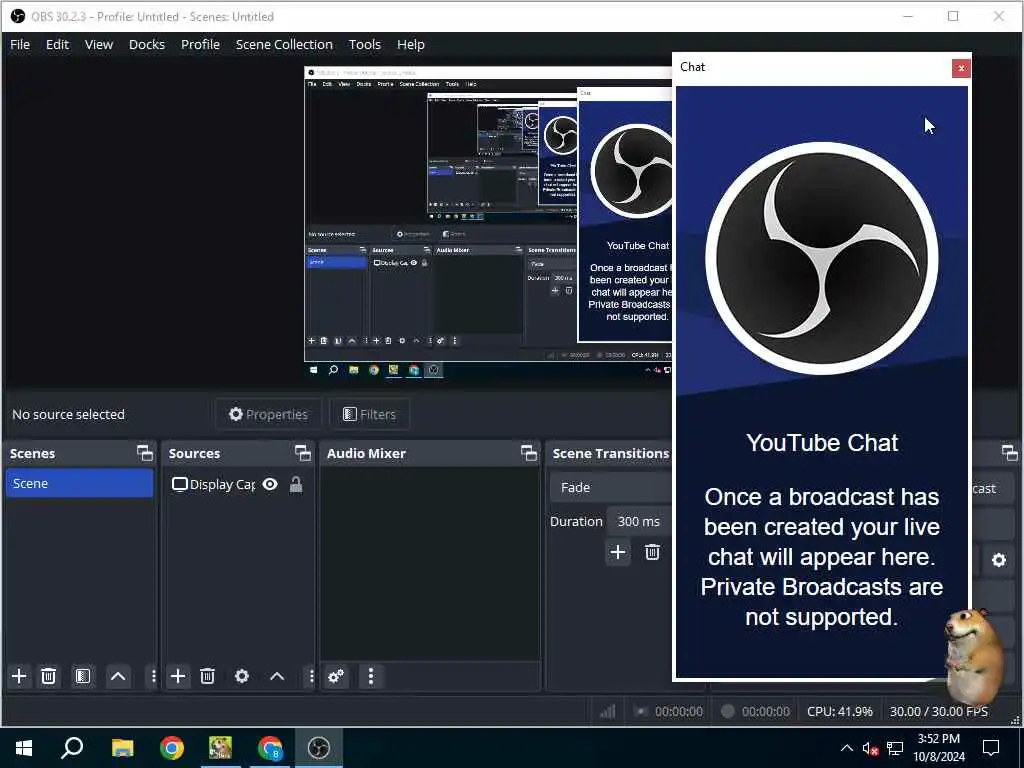Screen dimensions: 1024x768
Task: Open advanced audio properties gears icon
Action: click(x=336, y=676)
